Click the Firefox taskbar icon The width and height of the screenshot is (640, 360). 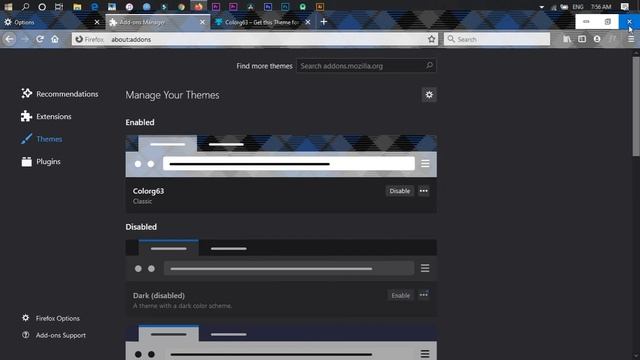point(198,7)
